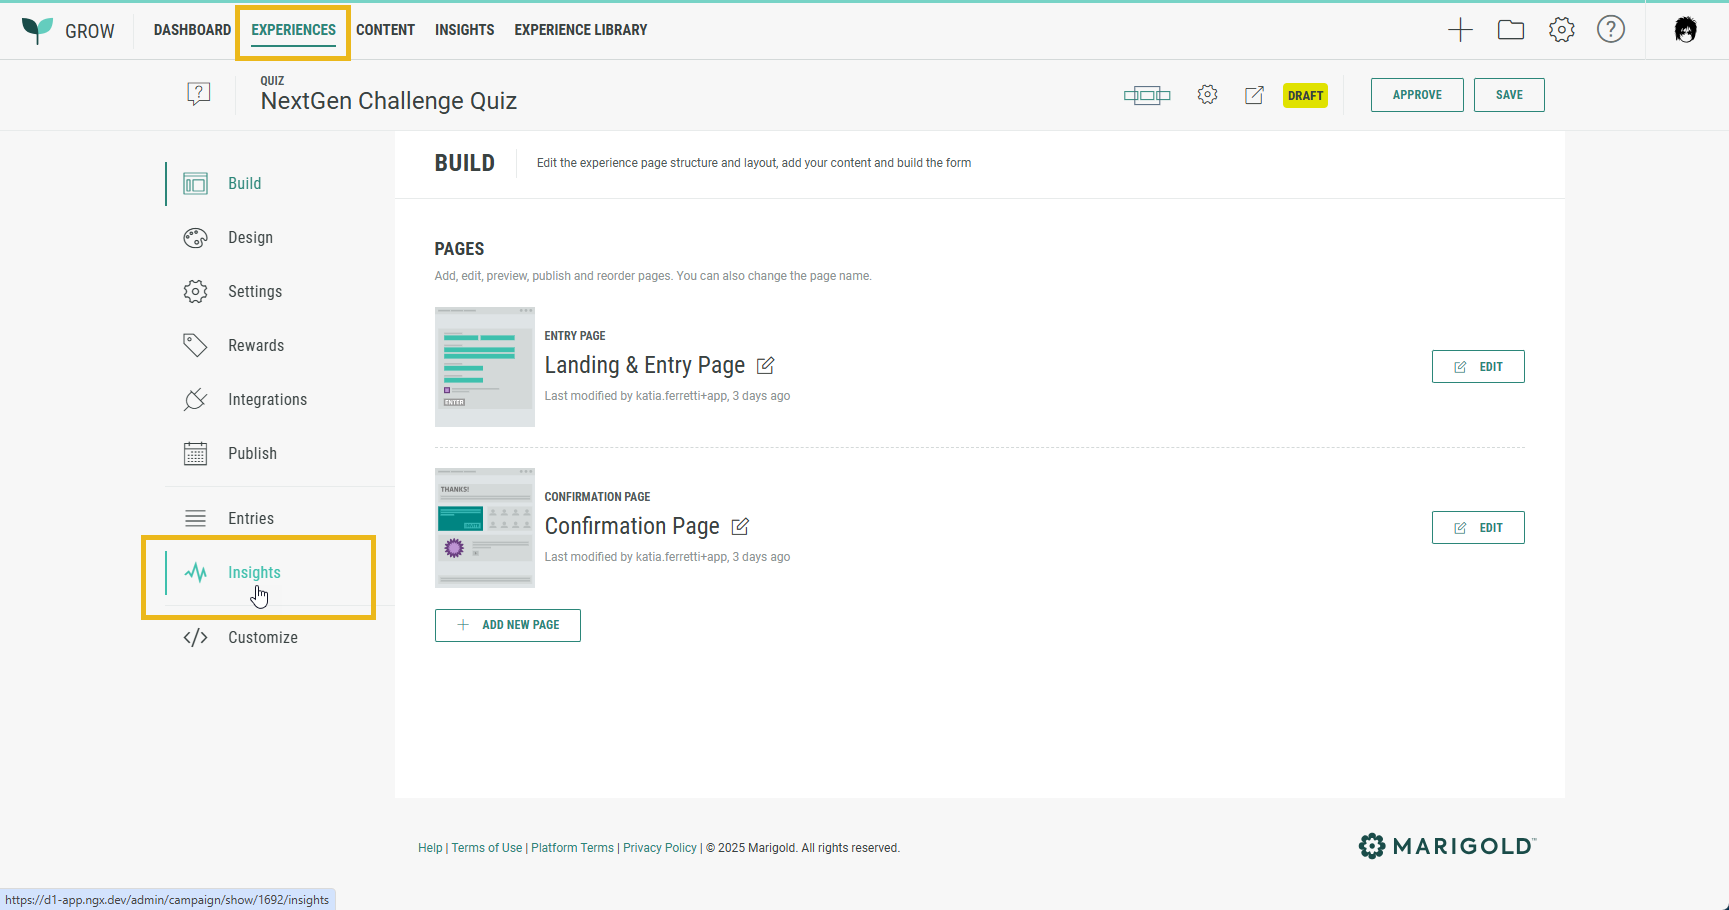Open Rewards section in sidebar
This screenshot has width=1729, height=910.
(256, 346)
